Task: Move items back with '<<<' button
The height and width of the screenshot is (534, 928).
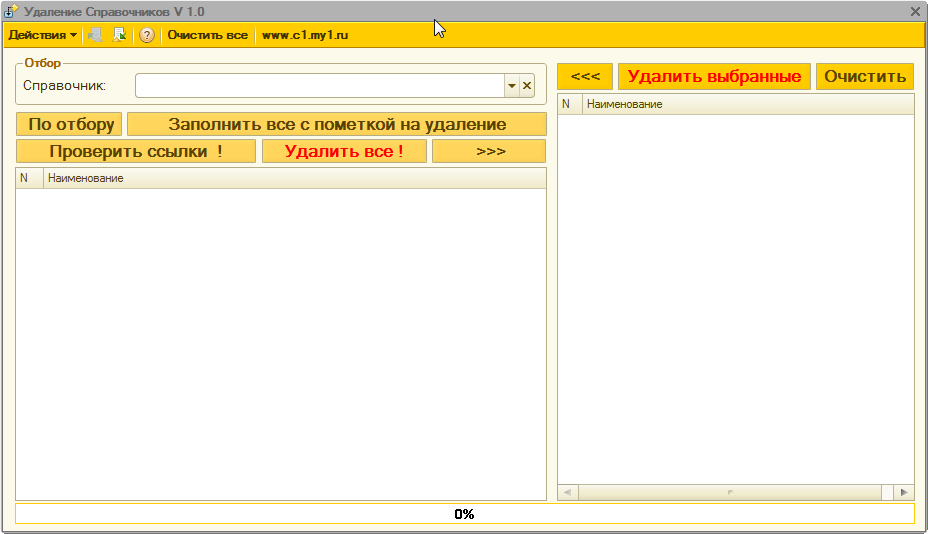Action: click(585, 76)
